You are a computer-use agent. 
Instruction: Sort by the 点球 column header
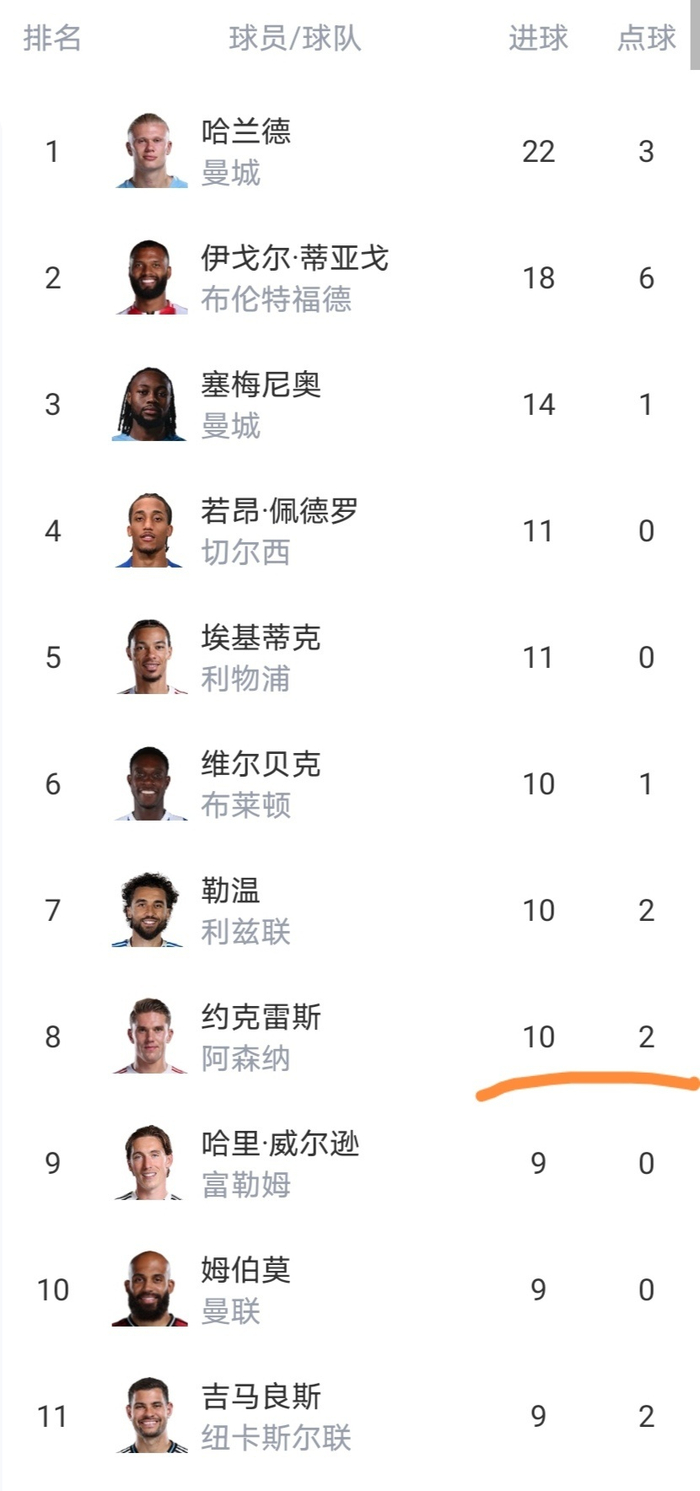pyautogui.click(x=646, y=38)
